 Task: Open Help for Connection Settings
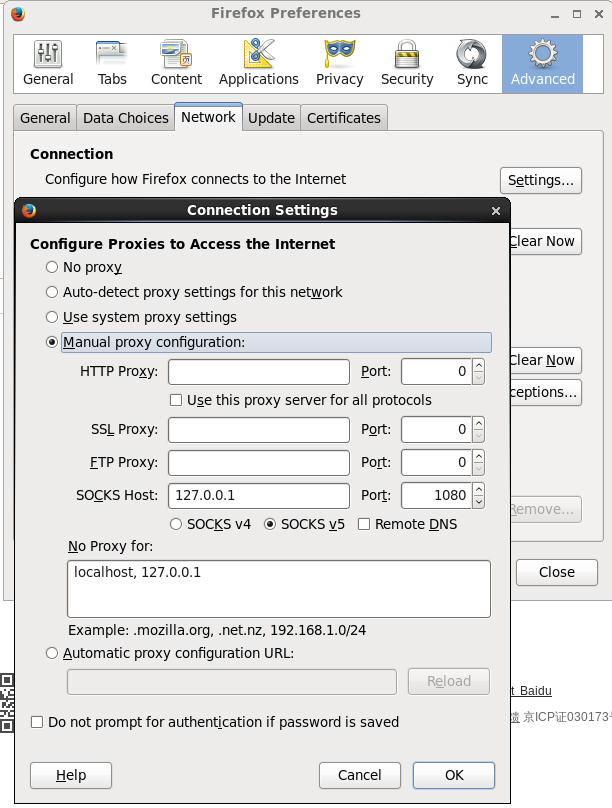[71, 775]
